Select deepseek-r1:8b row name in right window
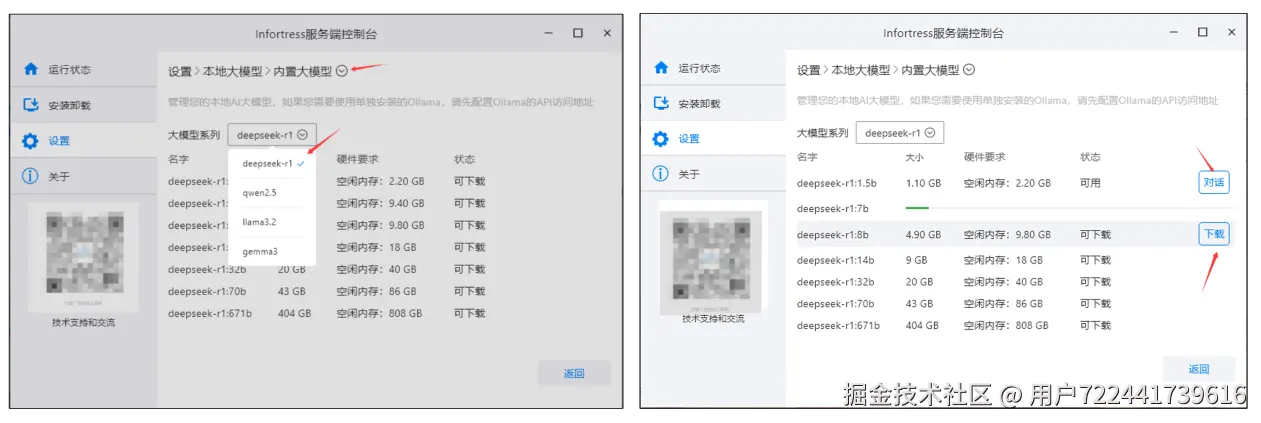 point(832,235)
